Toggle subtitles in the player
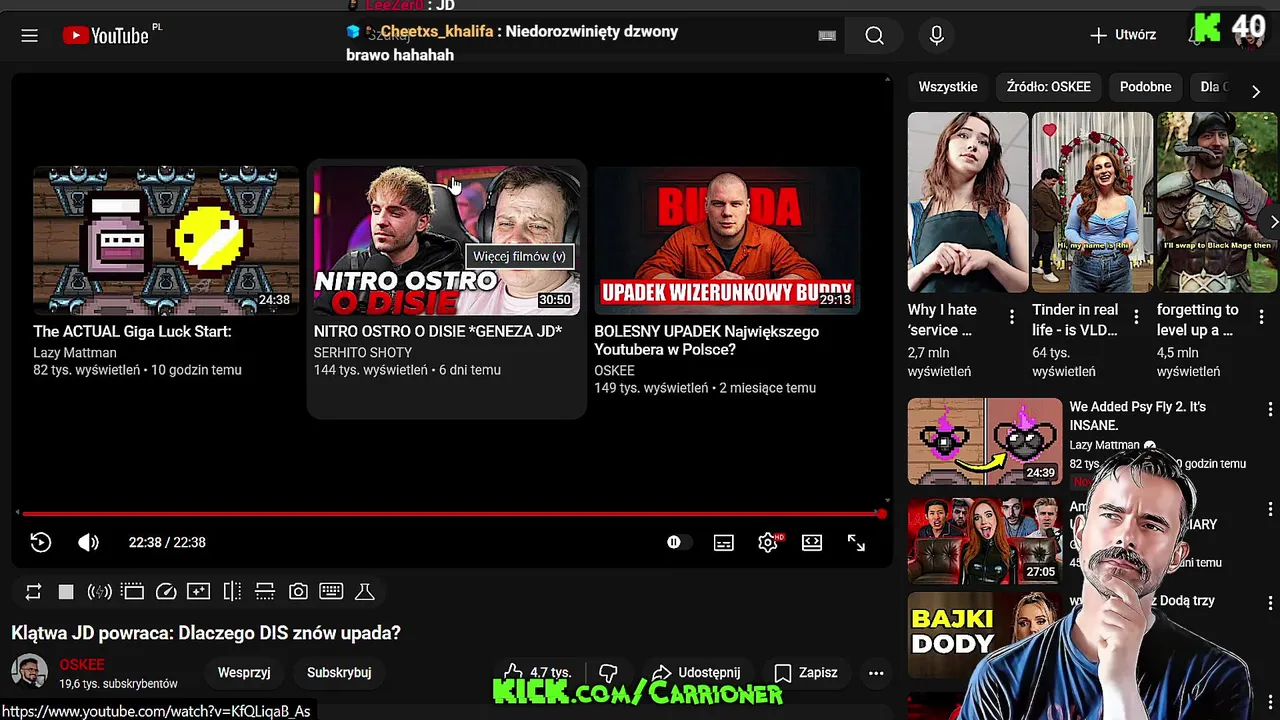 tap(723, 542)
